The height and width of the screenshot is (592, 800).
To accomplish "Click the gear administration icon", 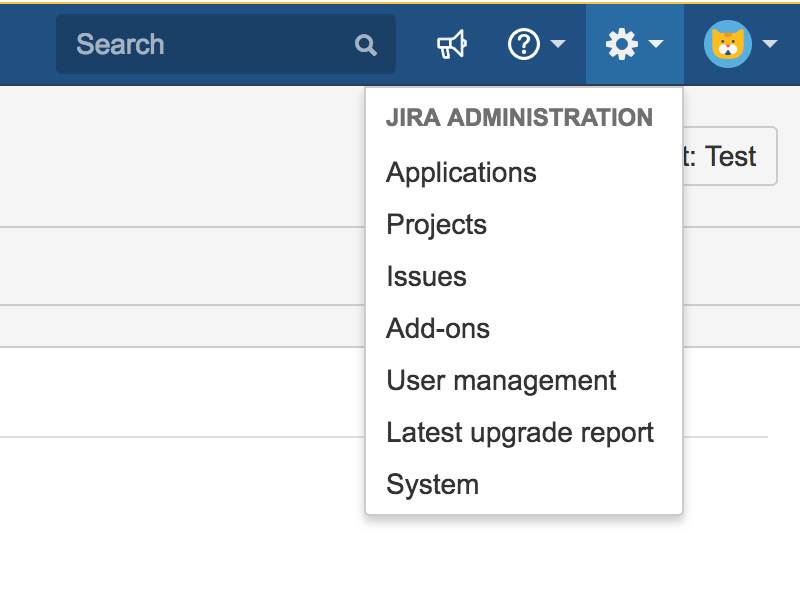I will pyautogui.click(x=622, y=44).
